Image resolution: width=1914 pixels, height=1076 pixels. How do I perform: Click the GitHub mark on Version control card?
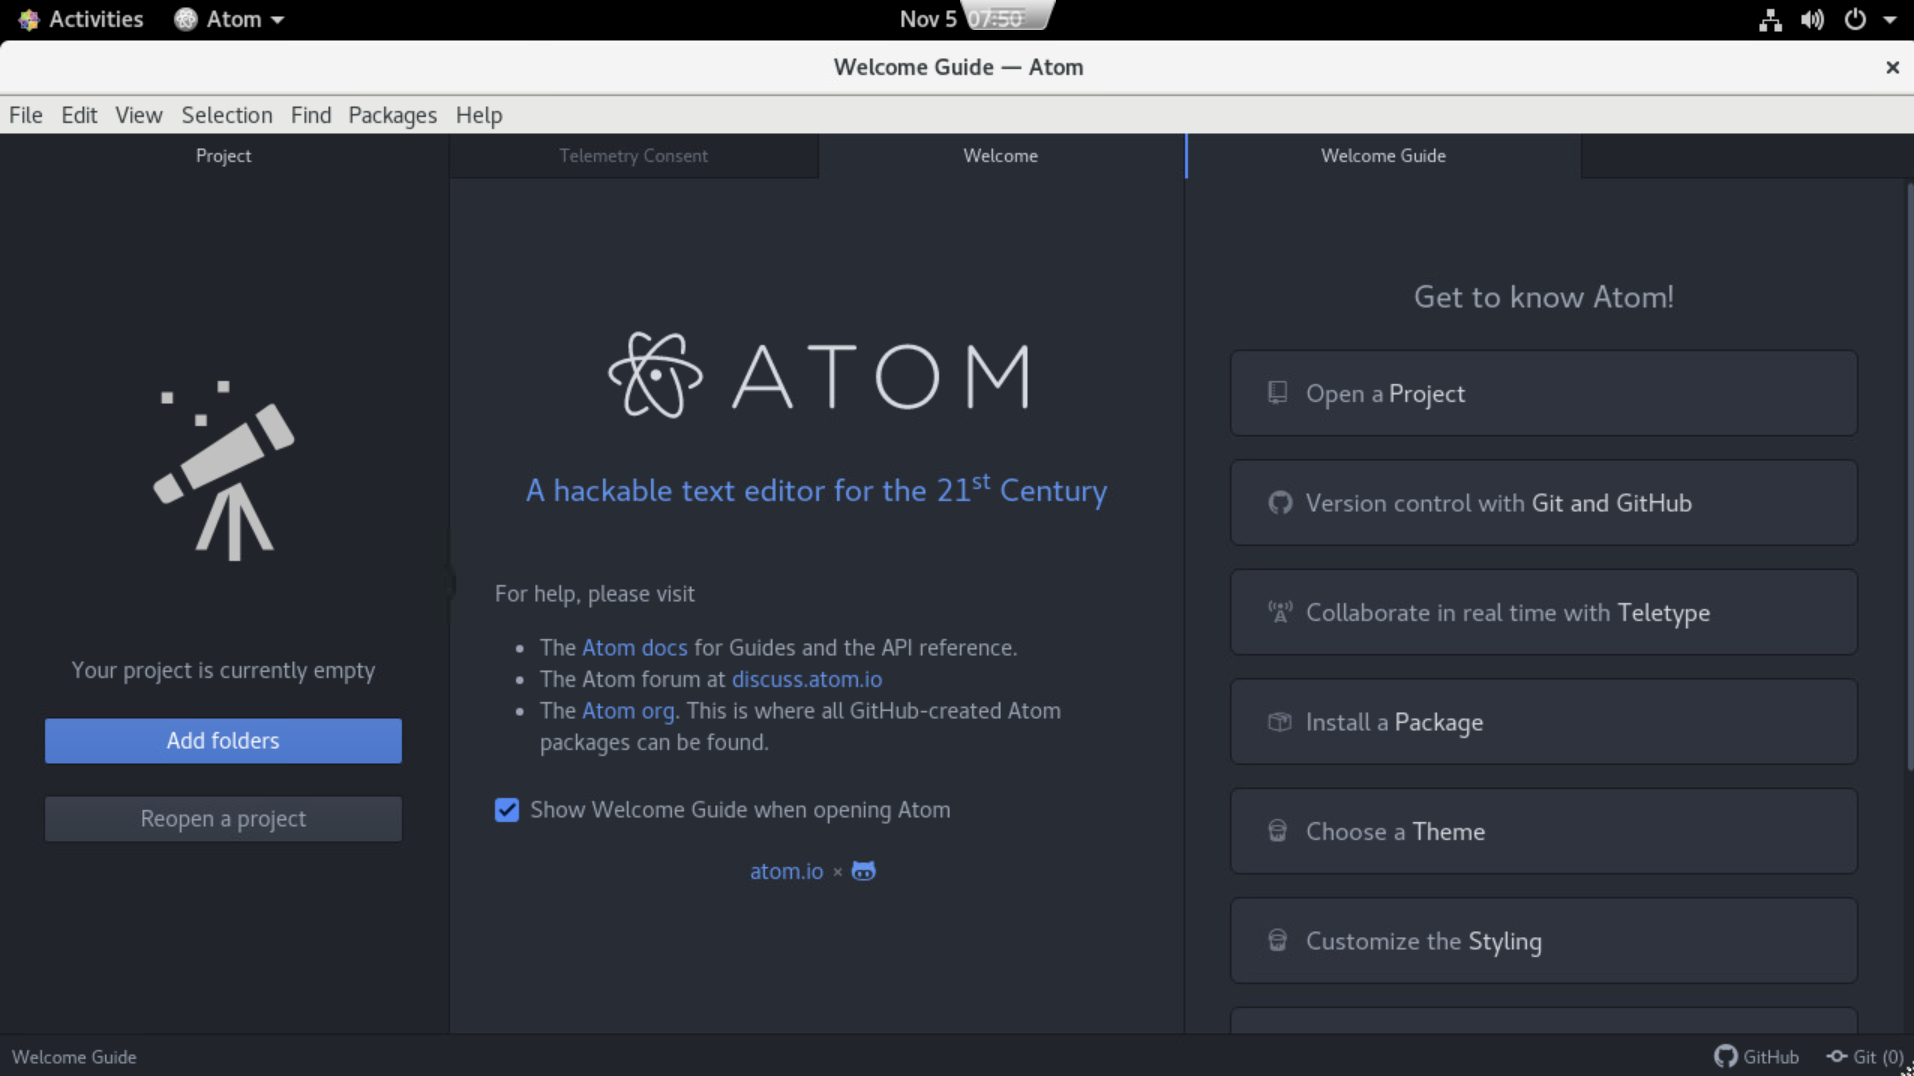[x=1280, y=503]
